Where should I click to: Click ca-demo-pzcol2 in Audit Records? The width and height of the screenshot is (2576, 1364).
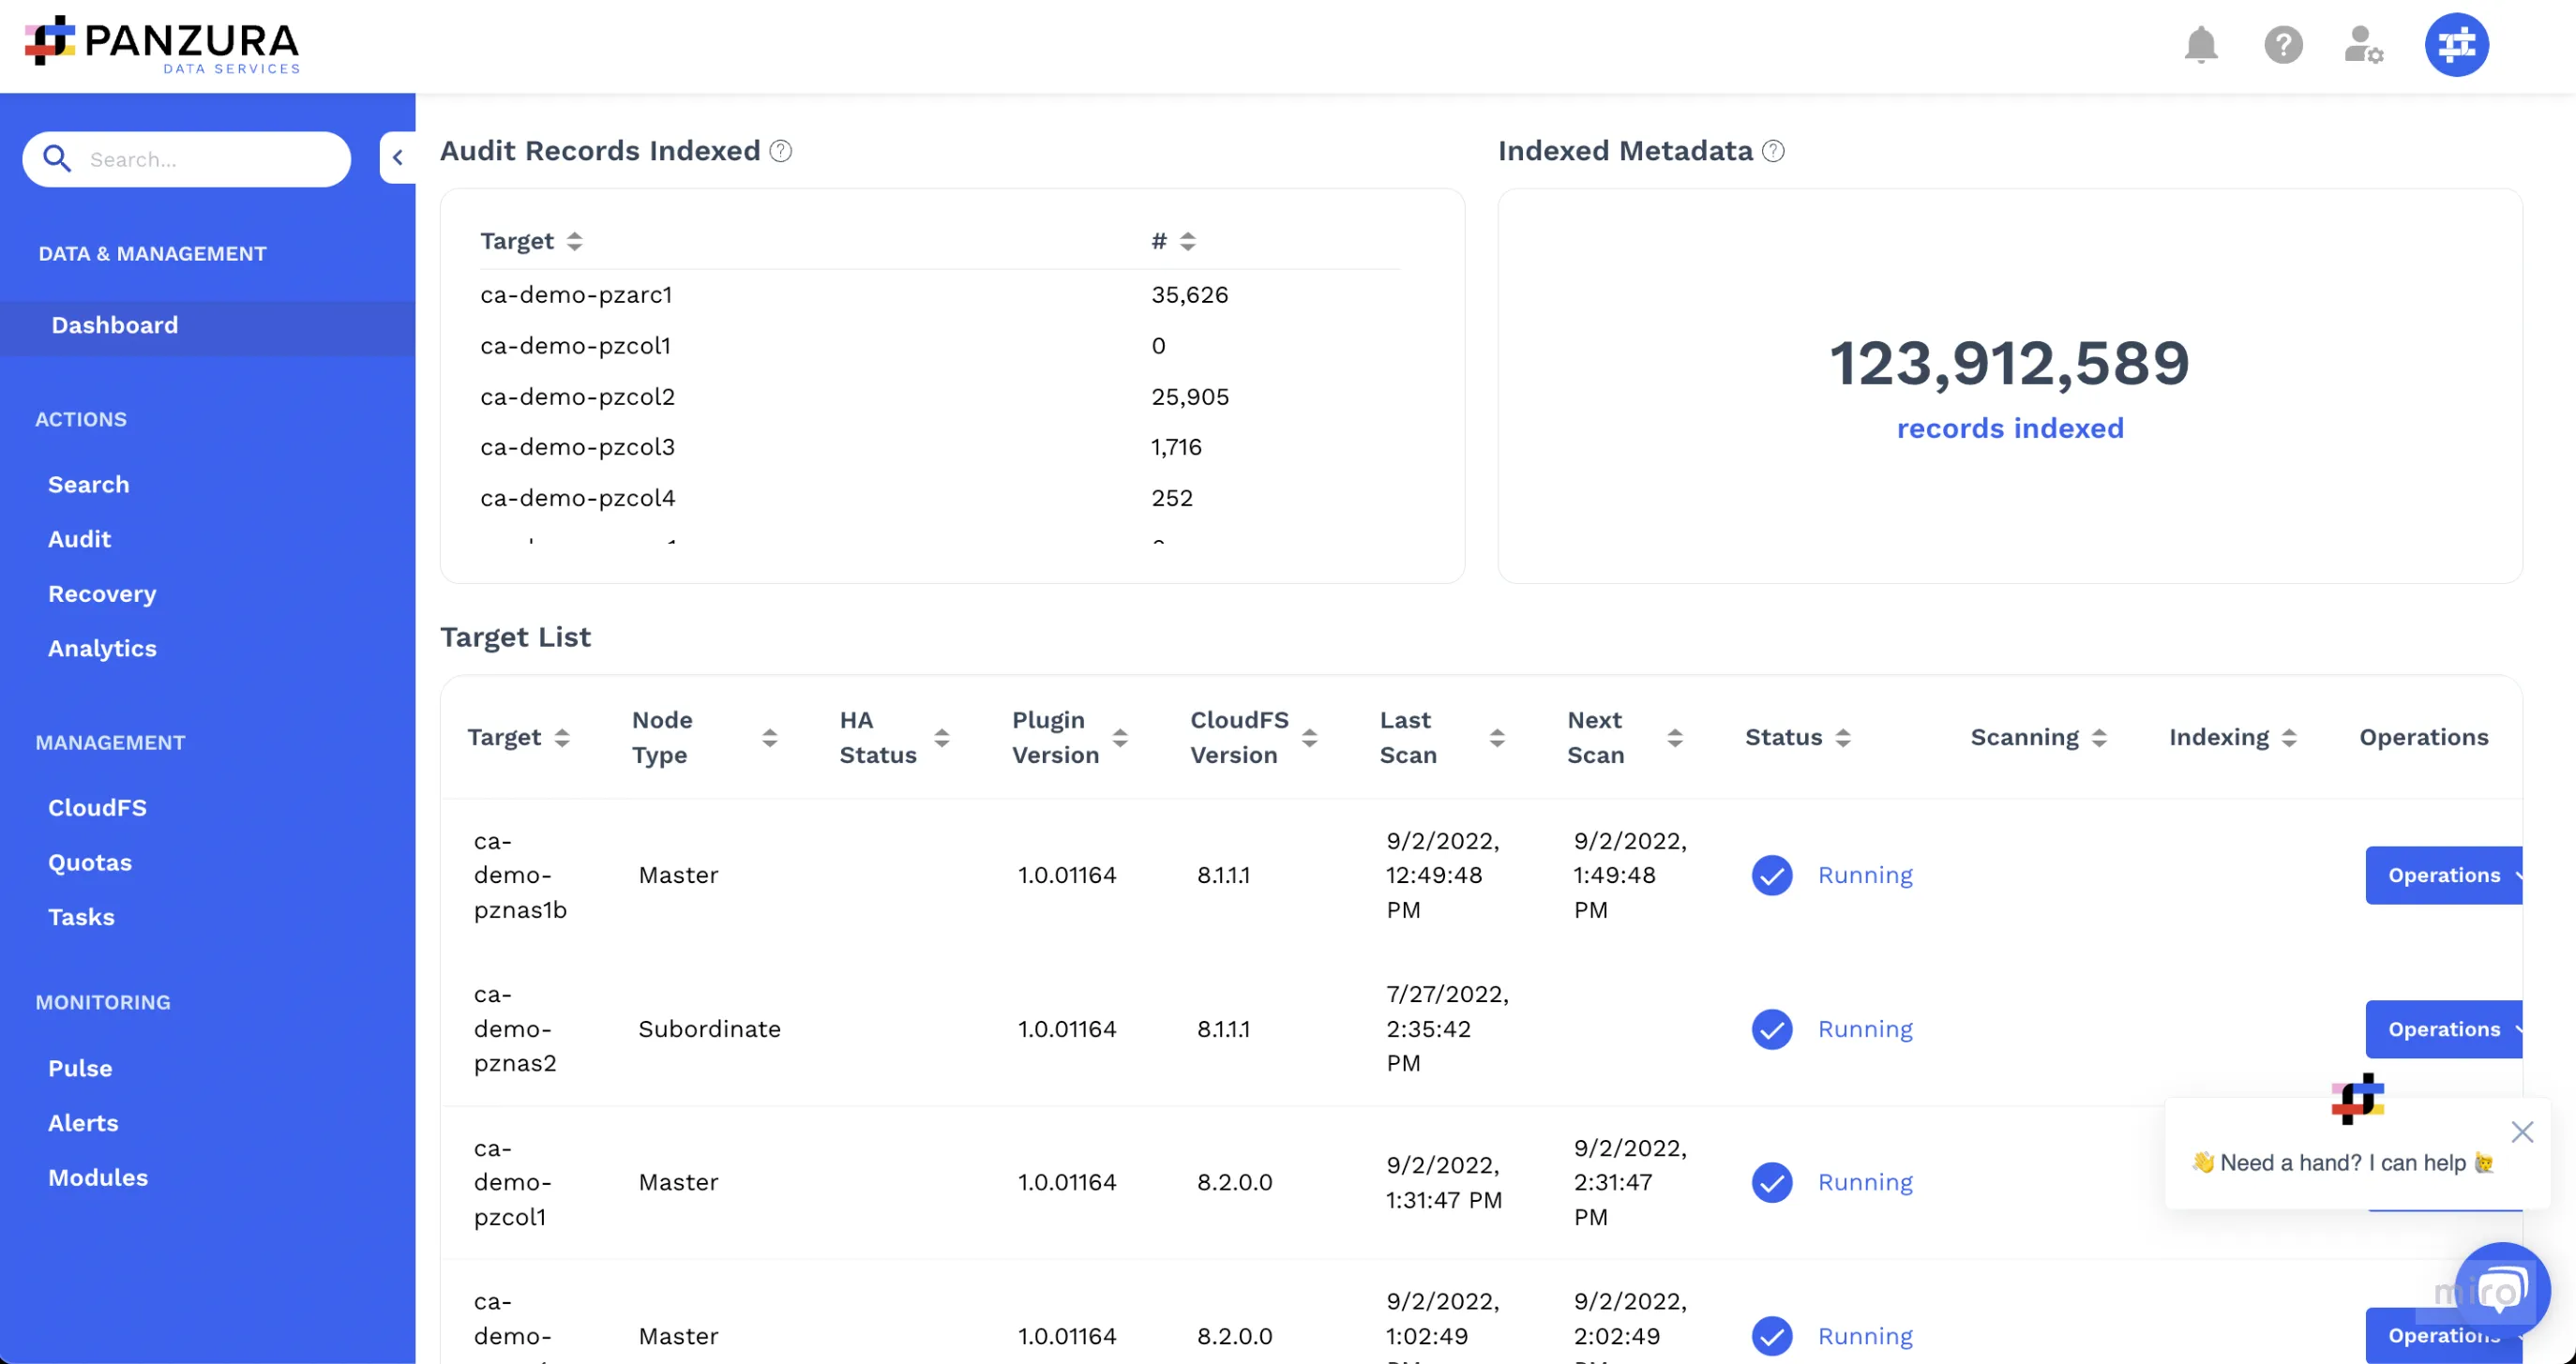(577, 397)
